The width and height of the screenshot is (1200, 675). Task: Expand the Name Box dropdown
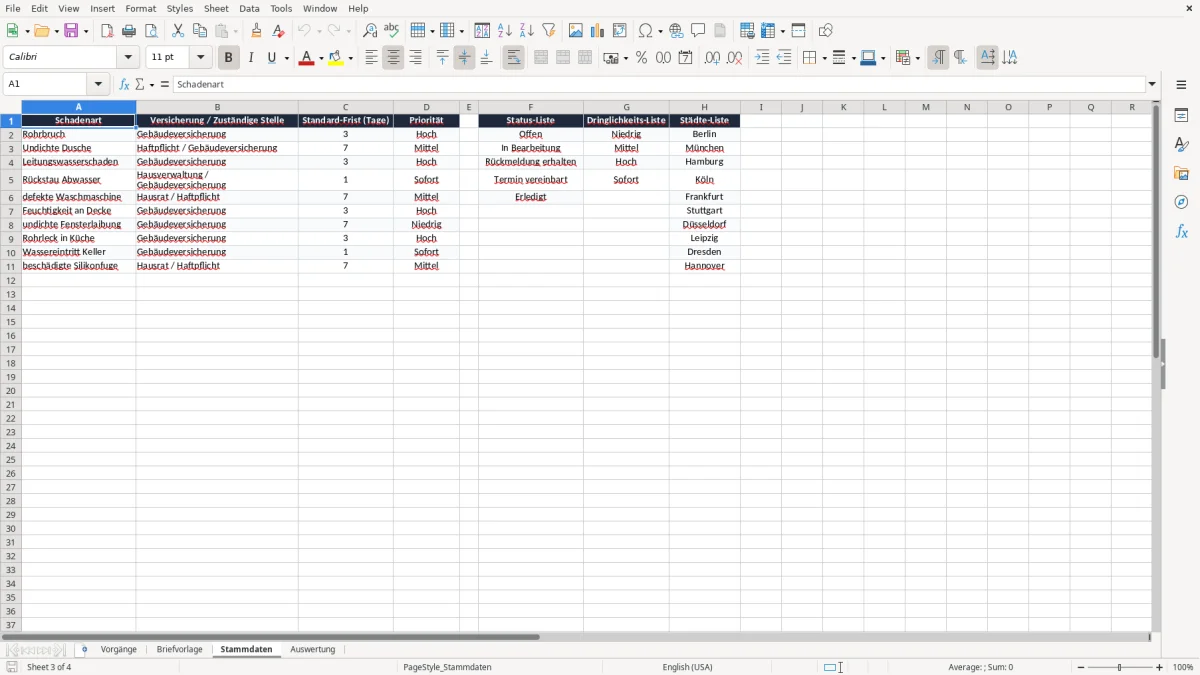click(x=98, y=85)
